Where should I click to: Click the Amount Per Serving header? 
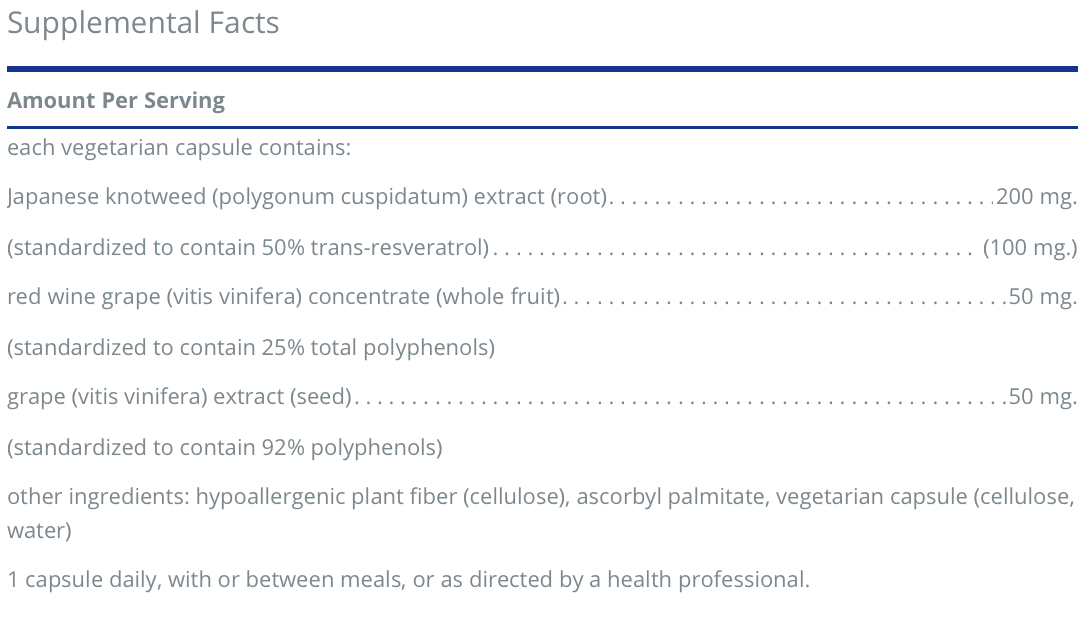116,100
